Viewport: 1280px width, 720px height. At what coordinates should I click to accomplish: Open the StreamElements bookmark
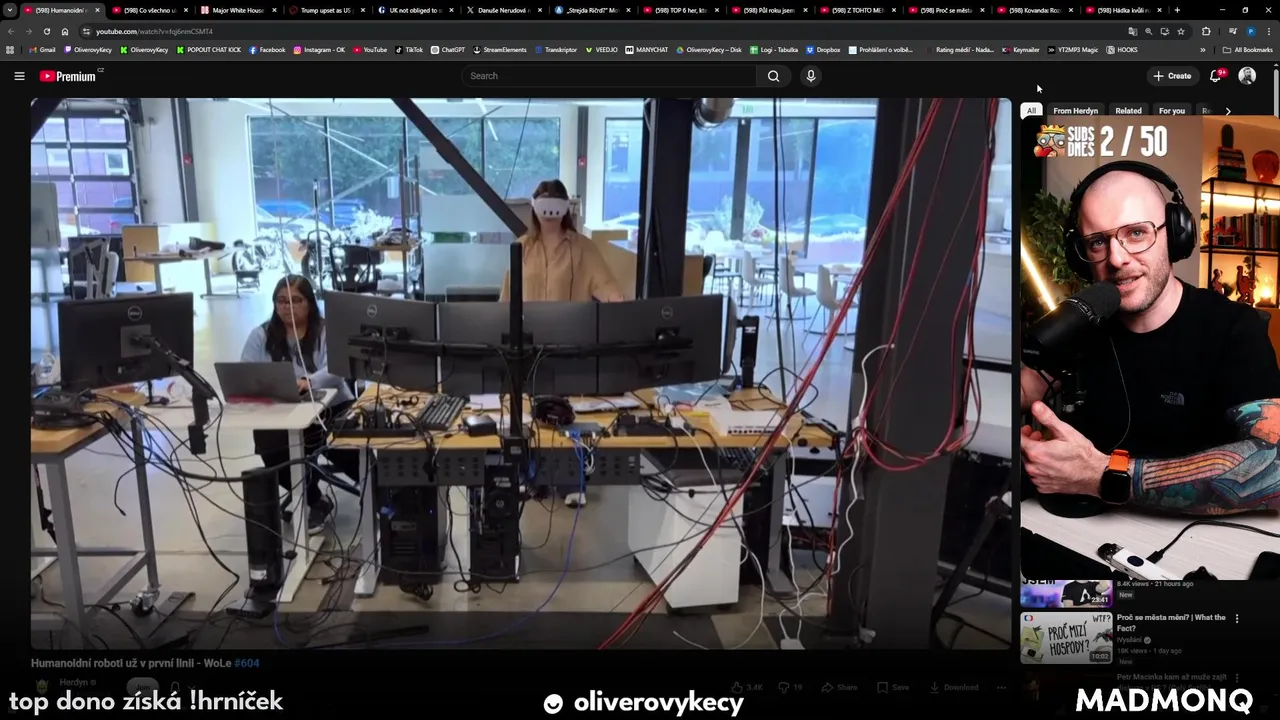[x=500, y=49]
